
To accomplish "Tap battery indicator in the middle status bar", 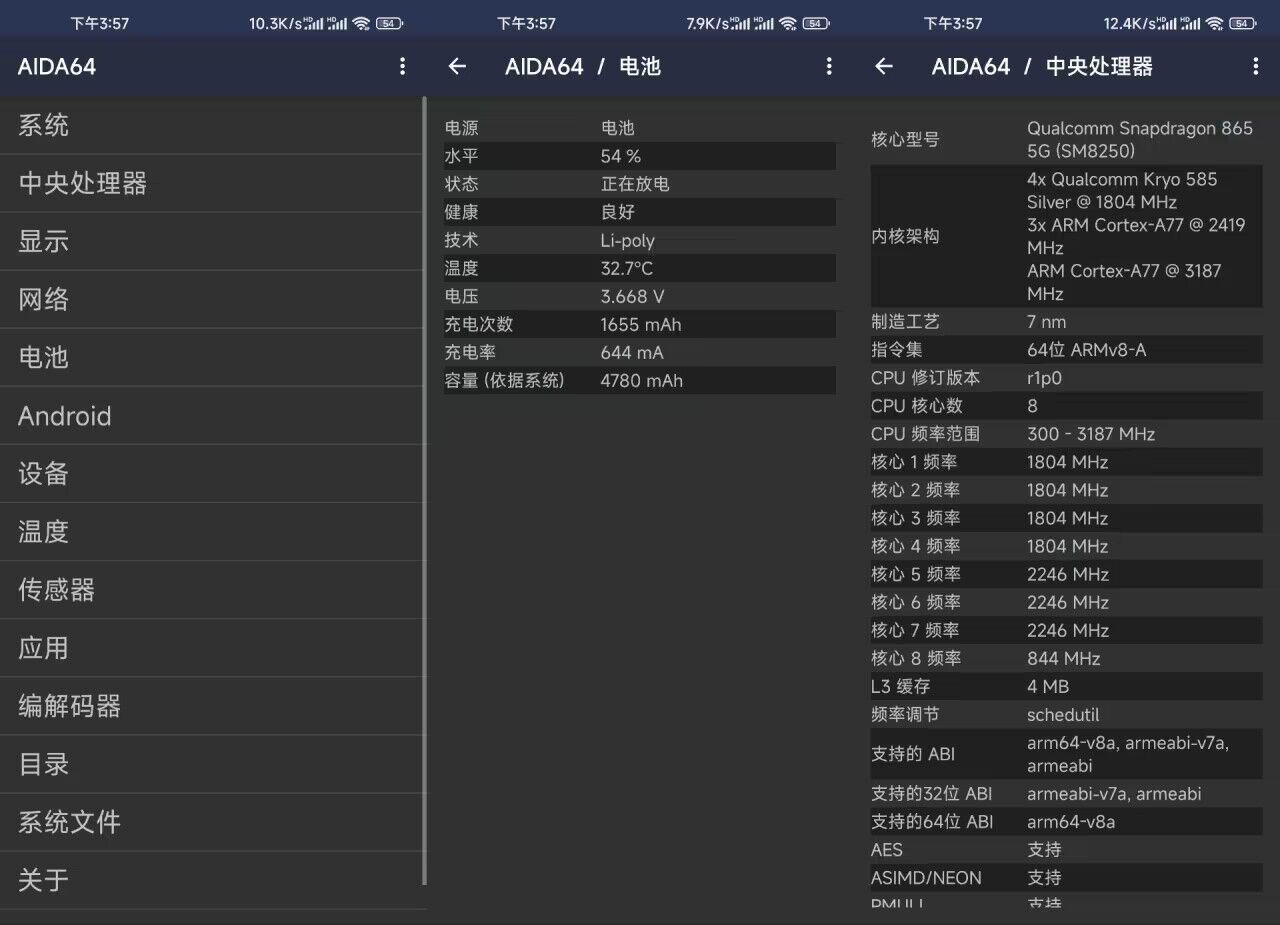I will coord(816,23).
